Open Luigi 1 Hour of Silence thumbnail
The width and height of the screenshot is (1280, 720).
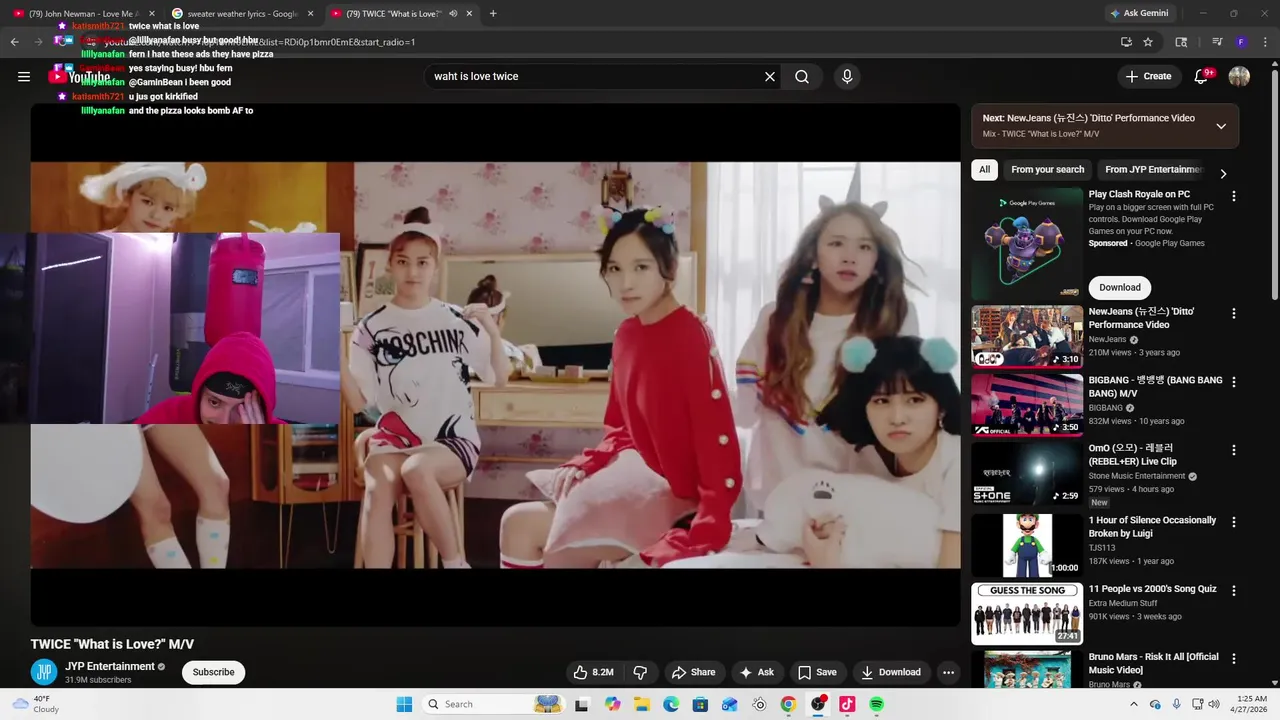pyautogui.click(x=1027, y=545)
